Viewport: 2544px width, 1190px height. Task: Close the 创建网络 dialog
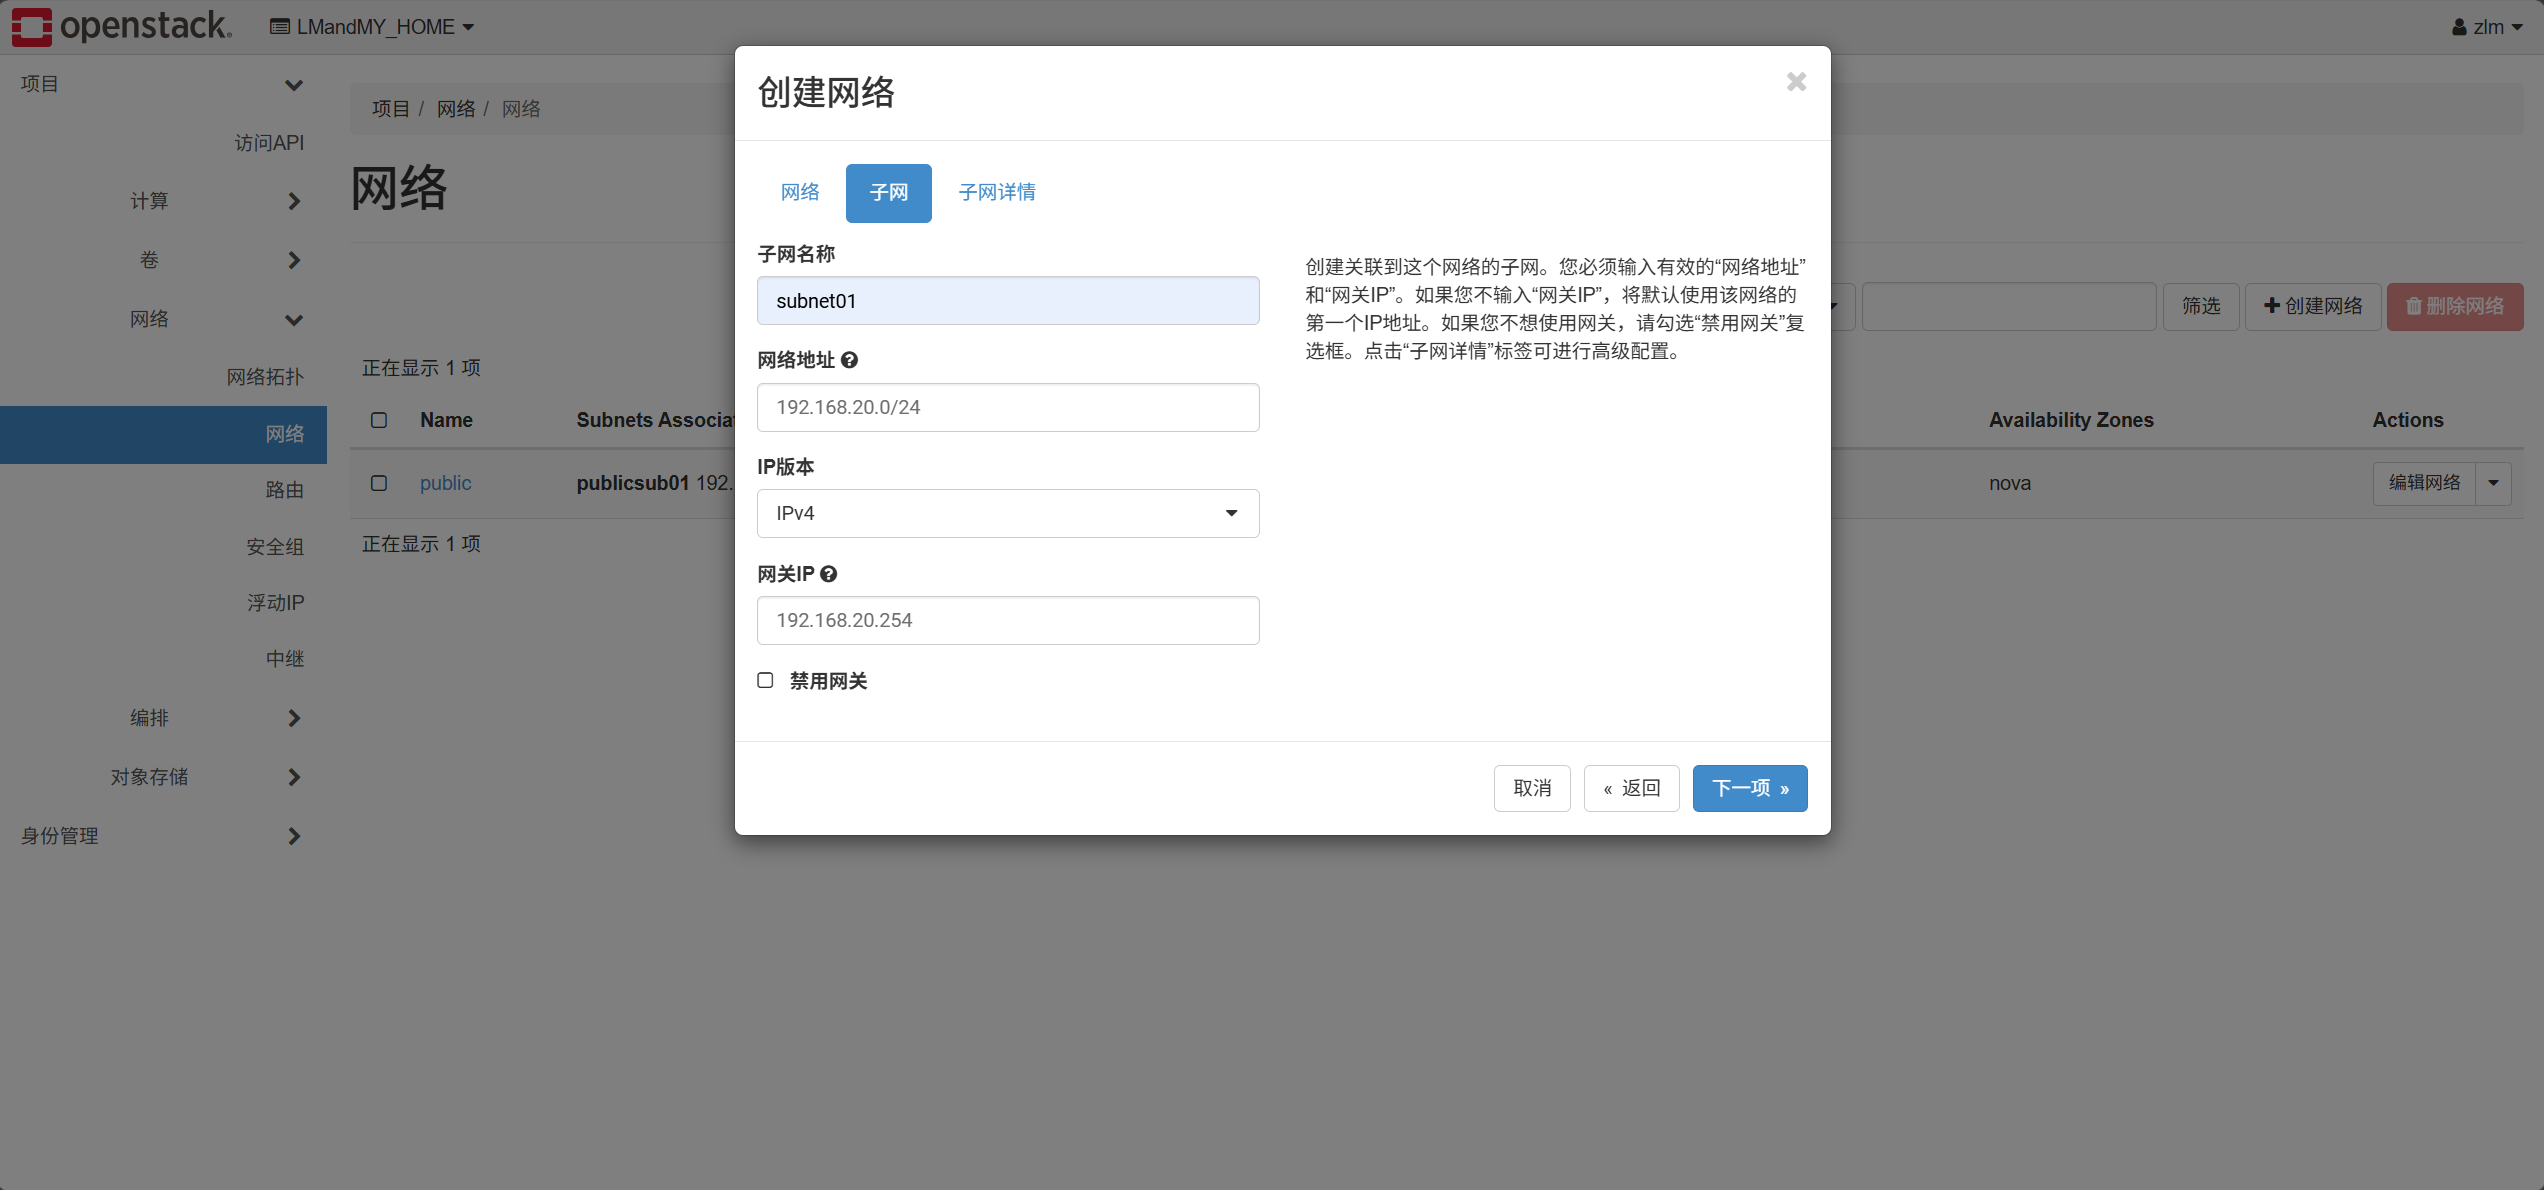point(1796,82)
